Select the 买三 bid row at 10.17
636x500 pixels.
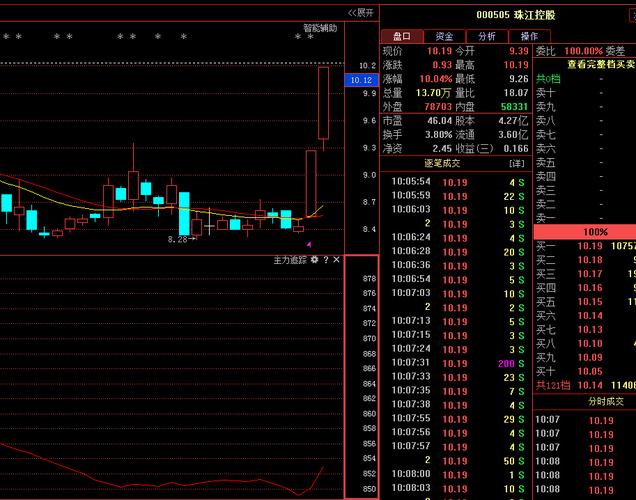[x=584, y=274]
